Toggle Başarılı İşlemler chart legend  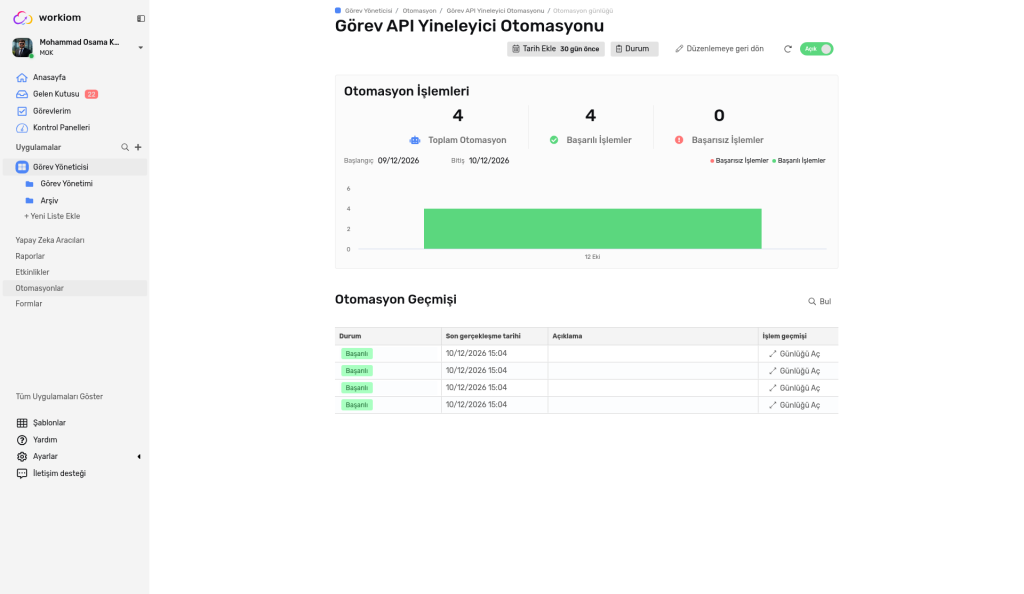coord(799,161)
